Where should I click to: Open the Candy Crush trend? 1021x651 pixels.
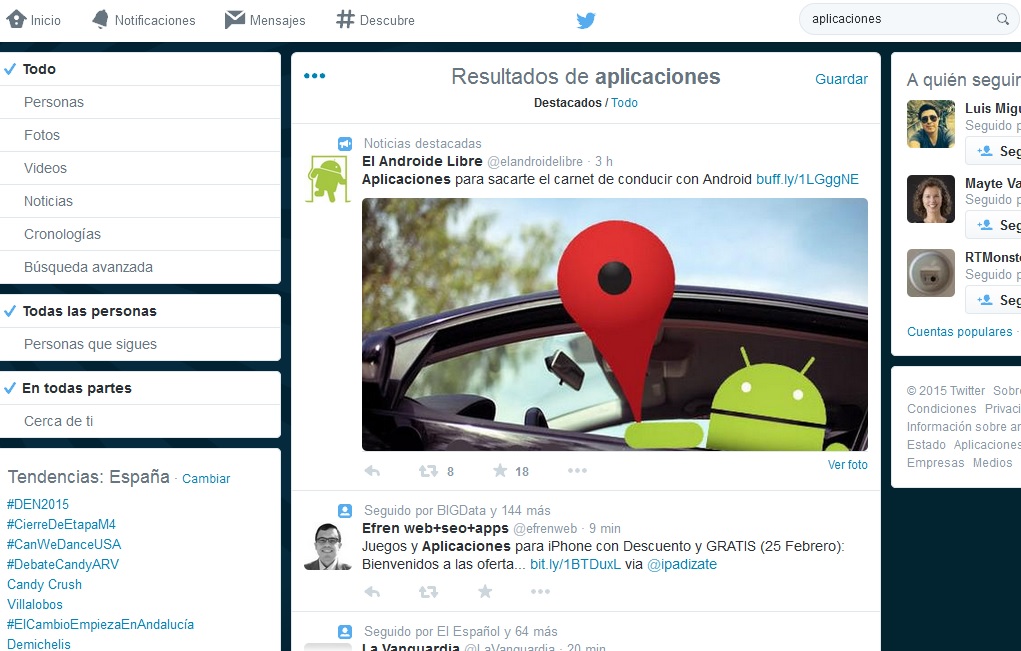point(44,585)
